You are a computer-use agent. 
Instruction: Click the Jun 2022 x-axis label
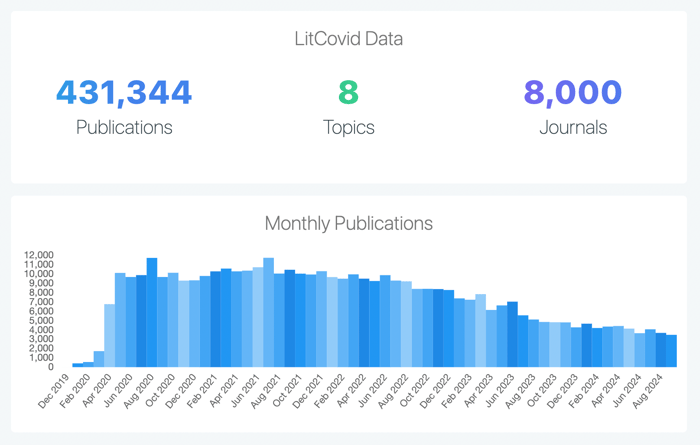(372, 391)
